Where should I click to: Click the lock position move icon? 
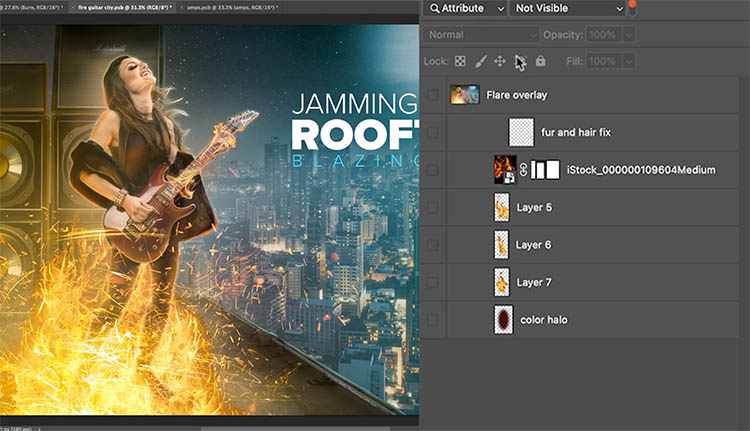[x=500, y=61]
